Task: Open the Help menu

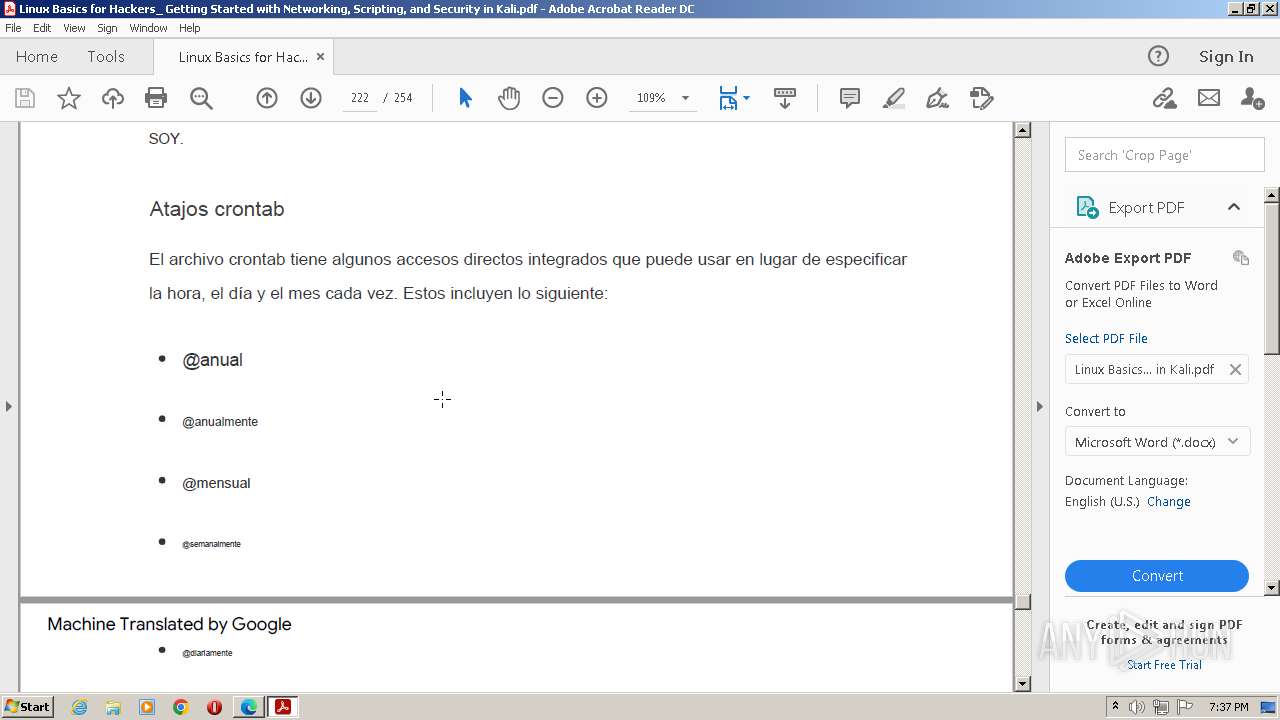Action: point(190,28)
